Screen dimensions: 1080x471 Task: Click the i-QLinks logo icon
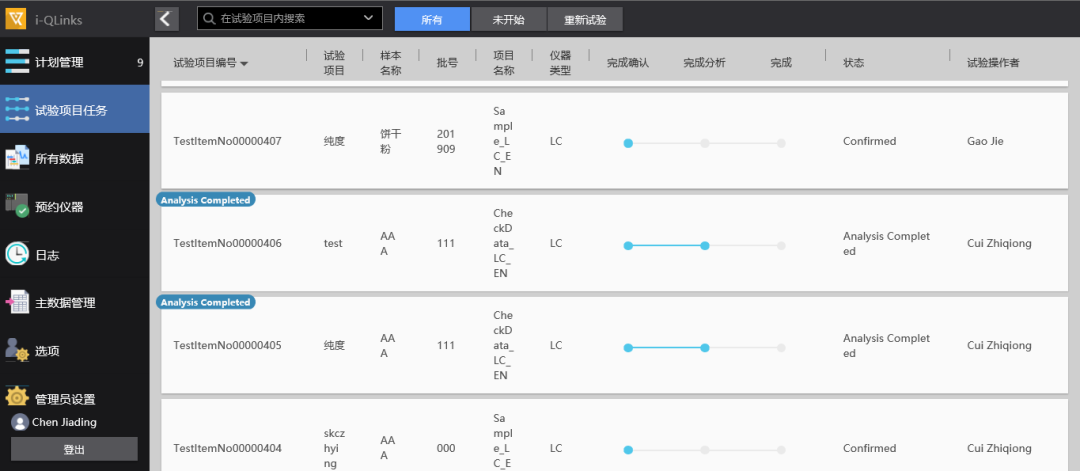(16, 19)
